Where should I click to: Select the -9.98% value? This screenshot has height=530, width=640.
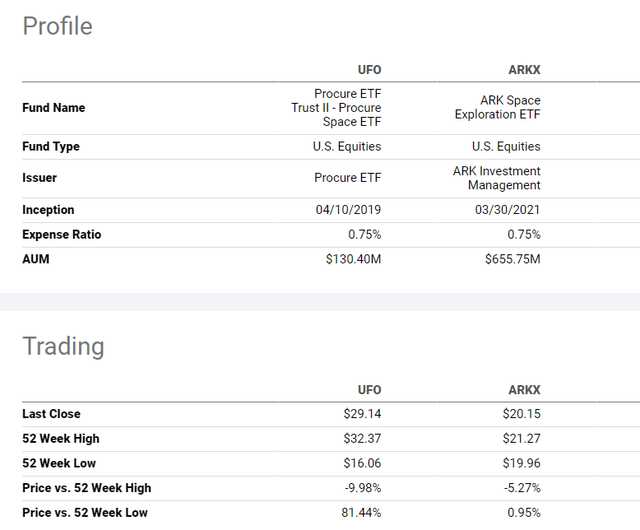[x=363, y=488]
